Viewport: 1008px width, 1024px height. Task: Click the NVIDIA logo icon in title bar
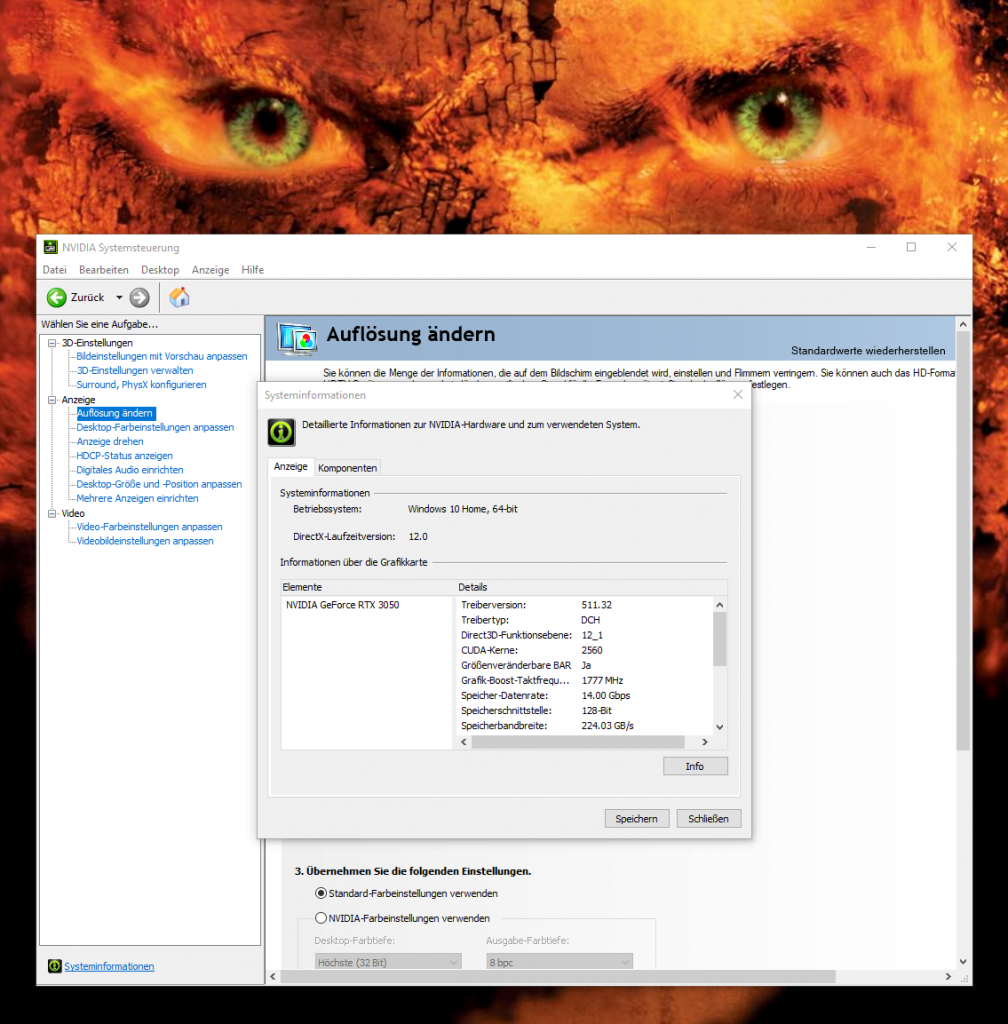click(x=50, y=248)
